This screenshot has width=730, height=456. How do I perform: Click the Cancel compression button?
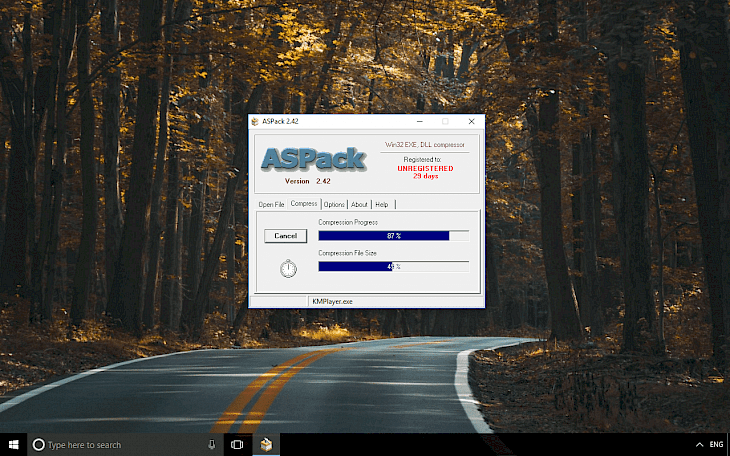285,236
